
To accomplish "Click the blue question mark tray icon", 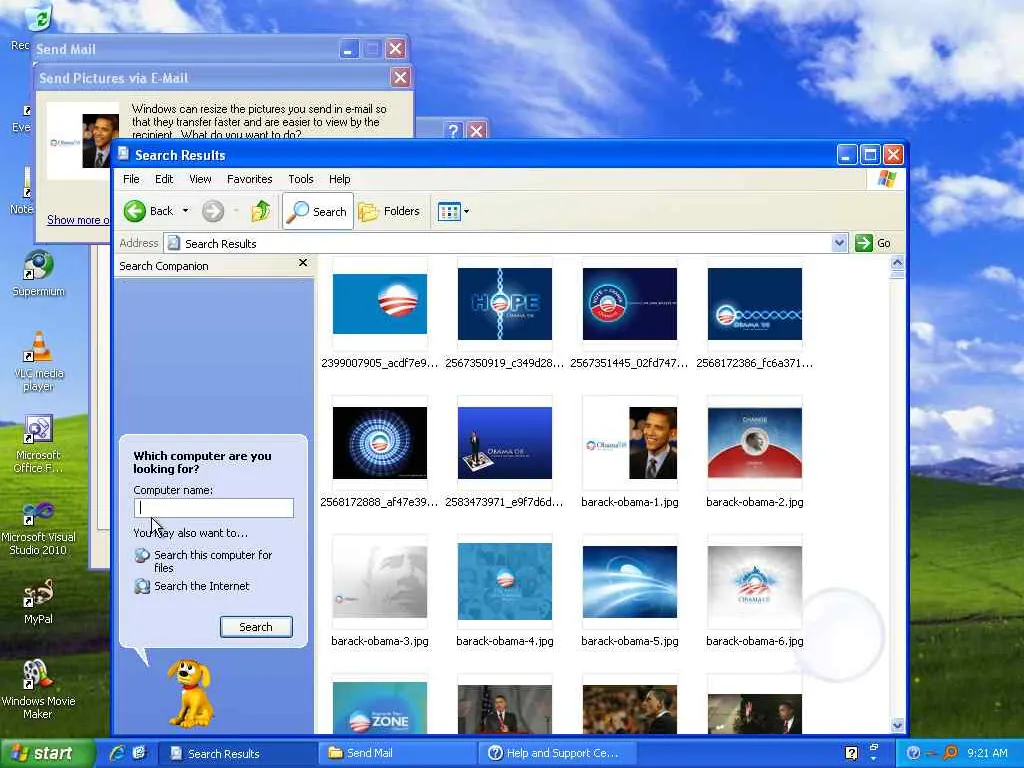I will click(913, 753).
